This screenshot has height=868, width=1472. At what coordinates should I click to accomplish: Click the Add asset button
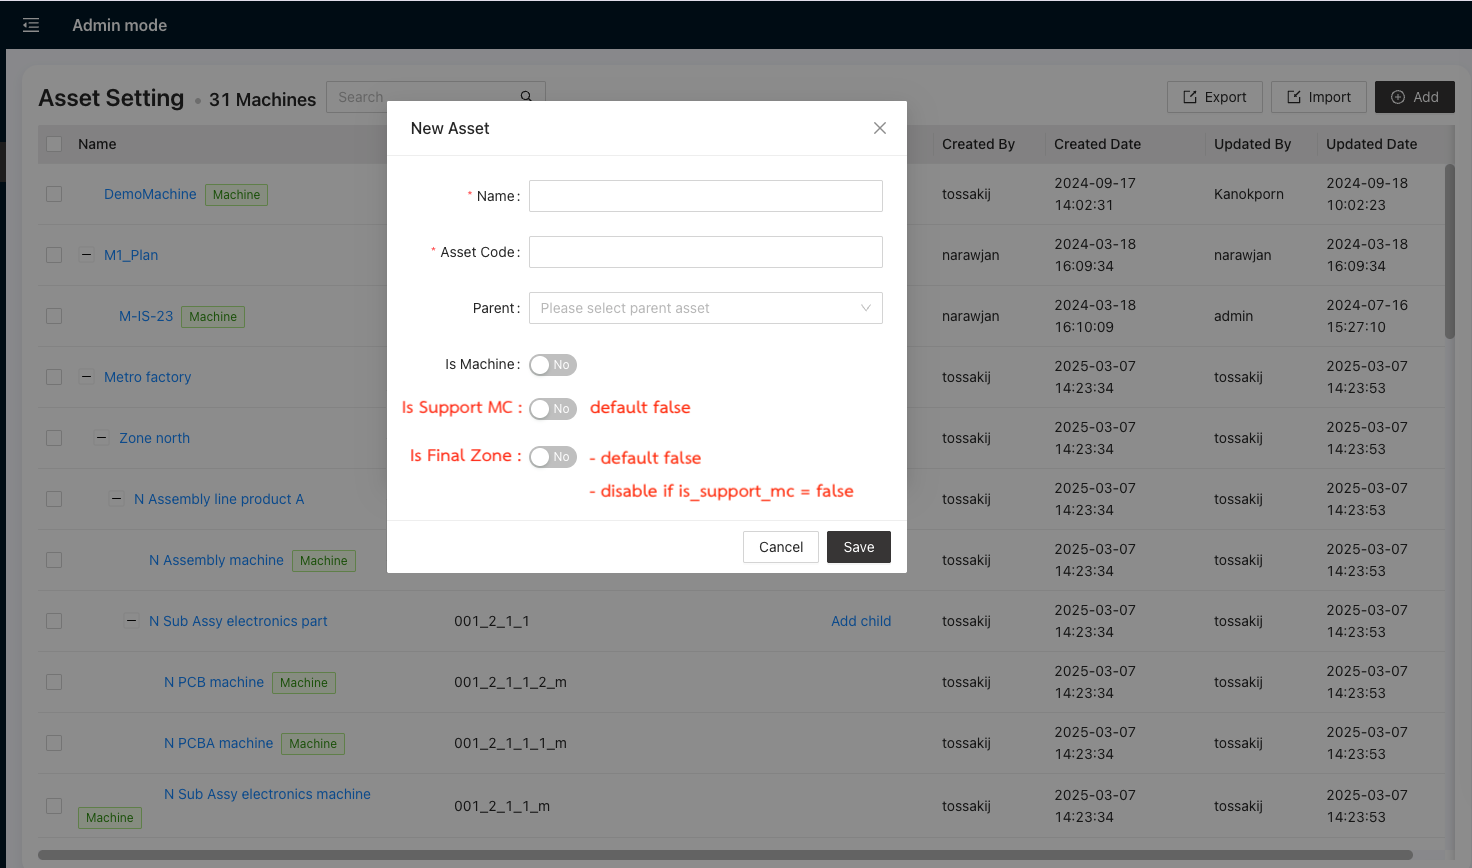point(1414,97)
